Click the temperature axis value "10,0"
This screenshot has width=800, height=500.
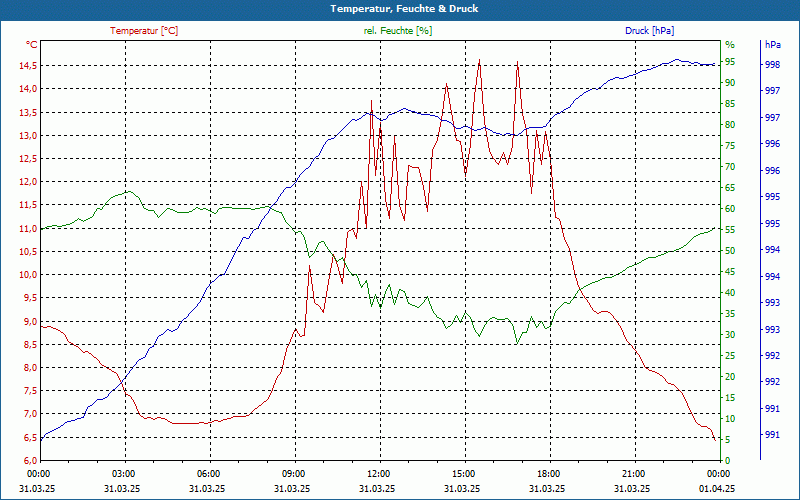pos(28,275)
